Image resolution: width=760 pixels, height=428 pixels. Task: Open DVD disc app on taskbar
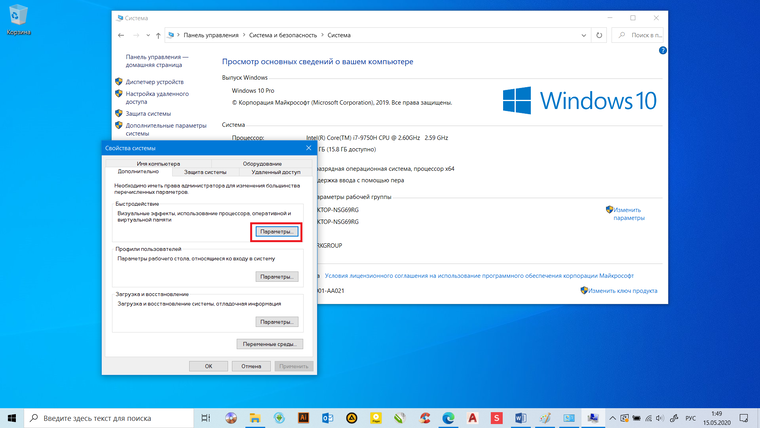[x=230, y=418]
